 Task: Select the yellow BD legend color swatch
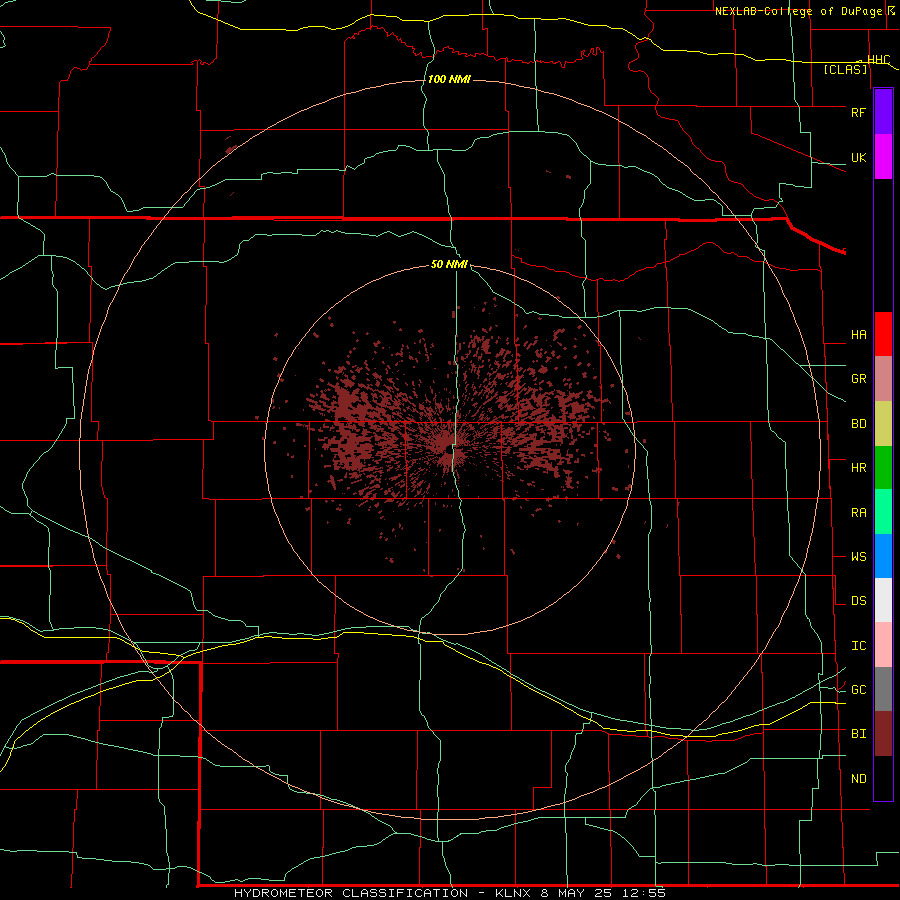(x=883, y=424)
